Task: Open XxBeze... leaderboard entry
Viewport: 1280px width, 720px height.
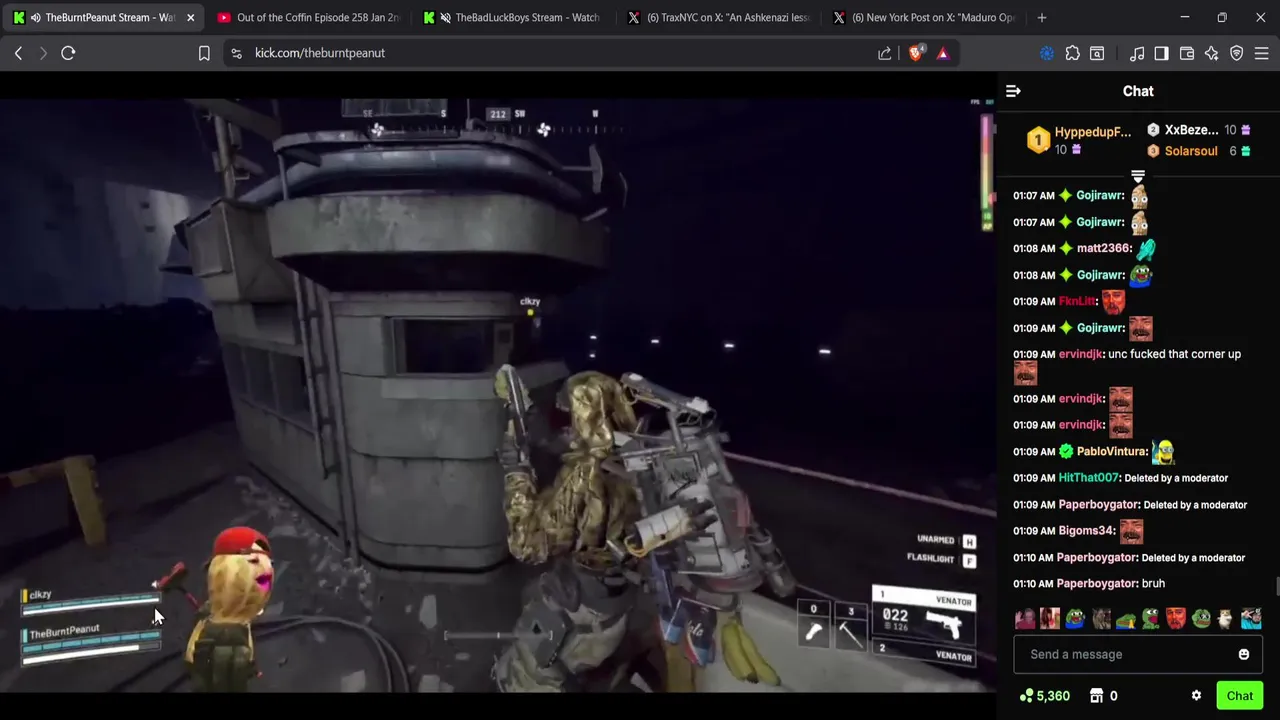Action: (x=1198, y=130)
